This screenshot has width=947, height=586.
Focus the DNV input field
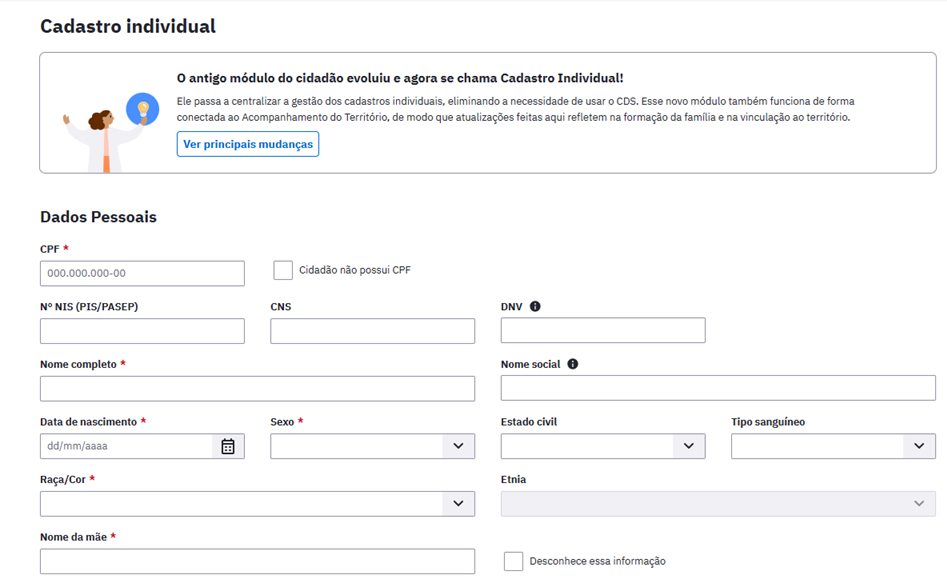603,330
